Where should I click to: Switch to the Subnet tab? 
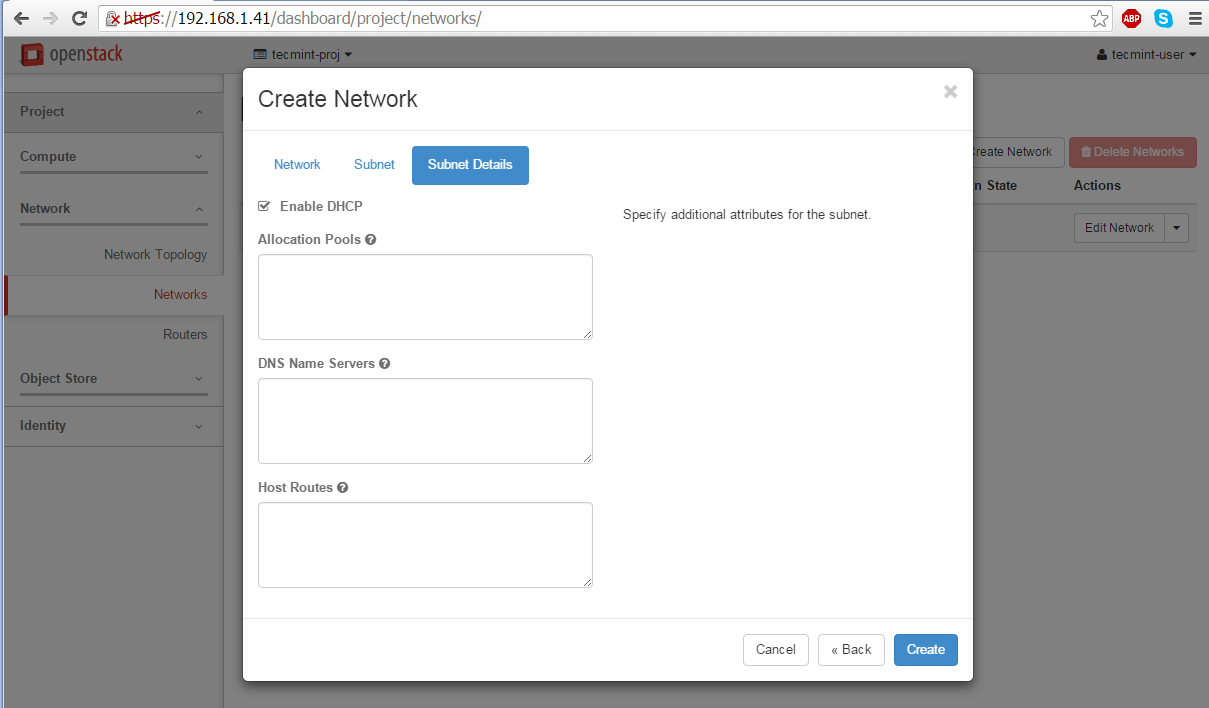[374, 165]
